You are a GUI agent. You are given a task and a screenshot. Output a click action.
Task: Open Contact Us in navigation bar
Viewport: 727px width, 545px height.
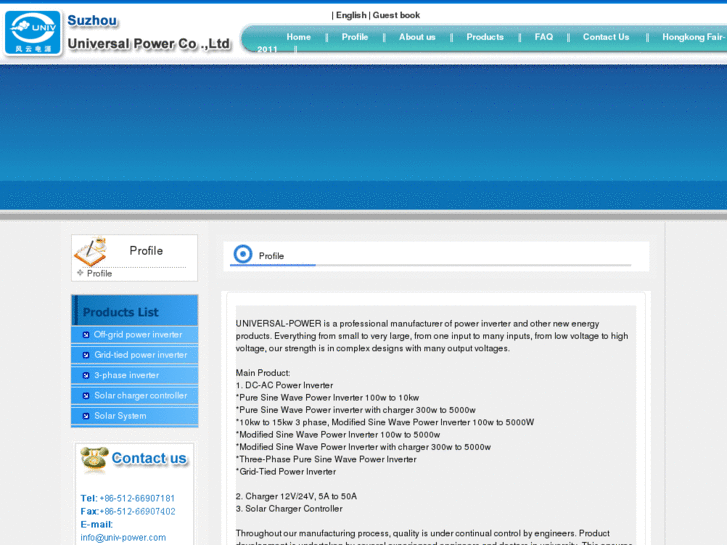coord(606,37)
